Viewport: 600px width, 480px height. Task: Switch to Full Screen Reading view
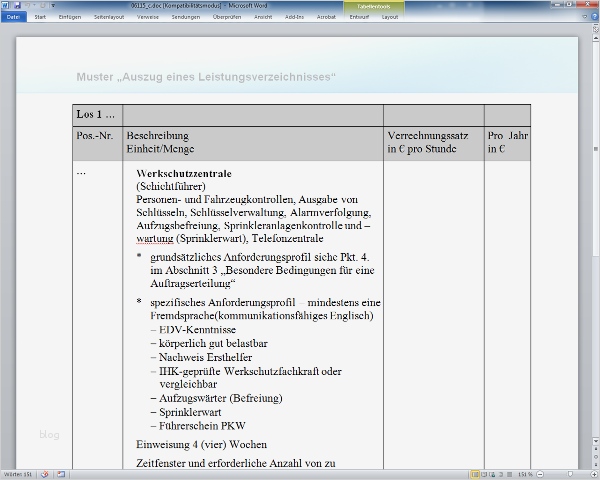point(484,475)
